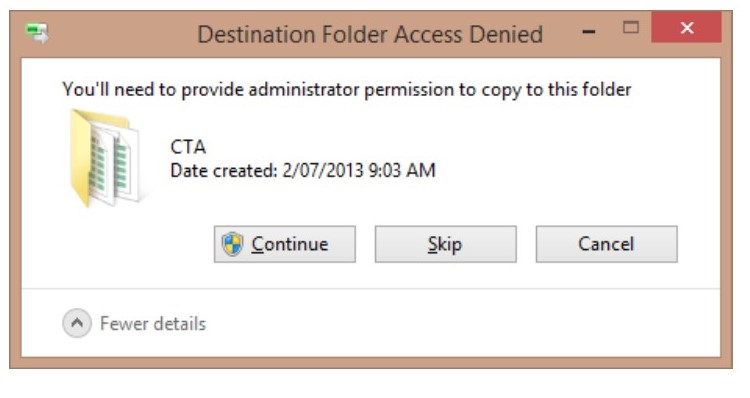
Task: Click the CTA folder name text
Action: (188, 147)
